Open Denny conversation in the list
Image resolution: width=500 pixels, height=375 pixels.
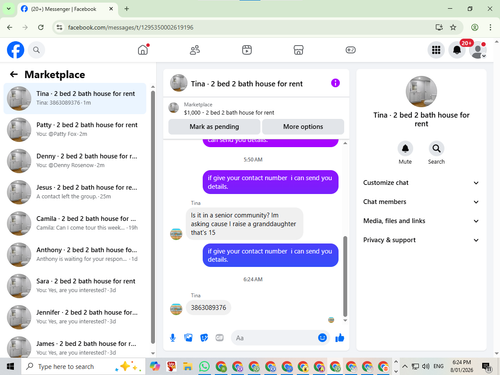(x=75, y=161)
